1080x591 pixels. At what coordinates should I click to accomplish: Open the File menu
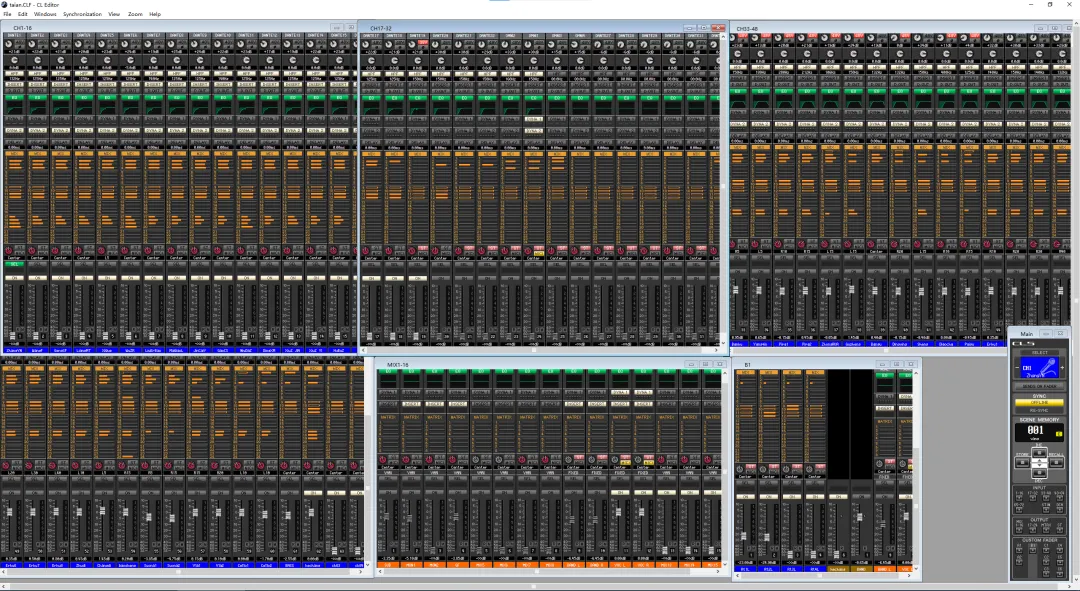pos(8,14)
